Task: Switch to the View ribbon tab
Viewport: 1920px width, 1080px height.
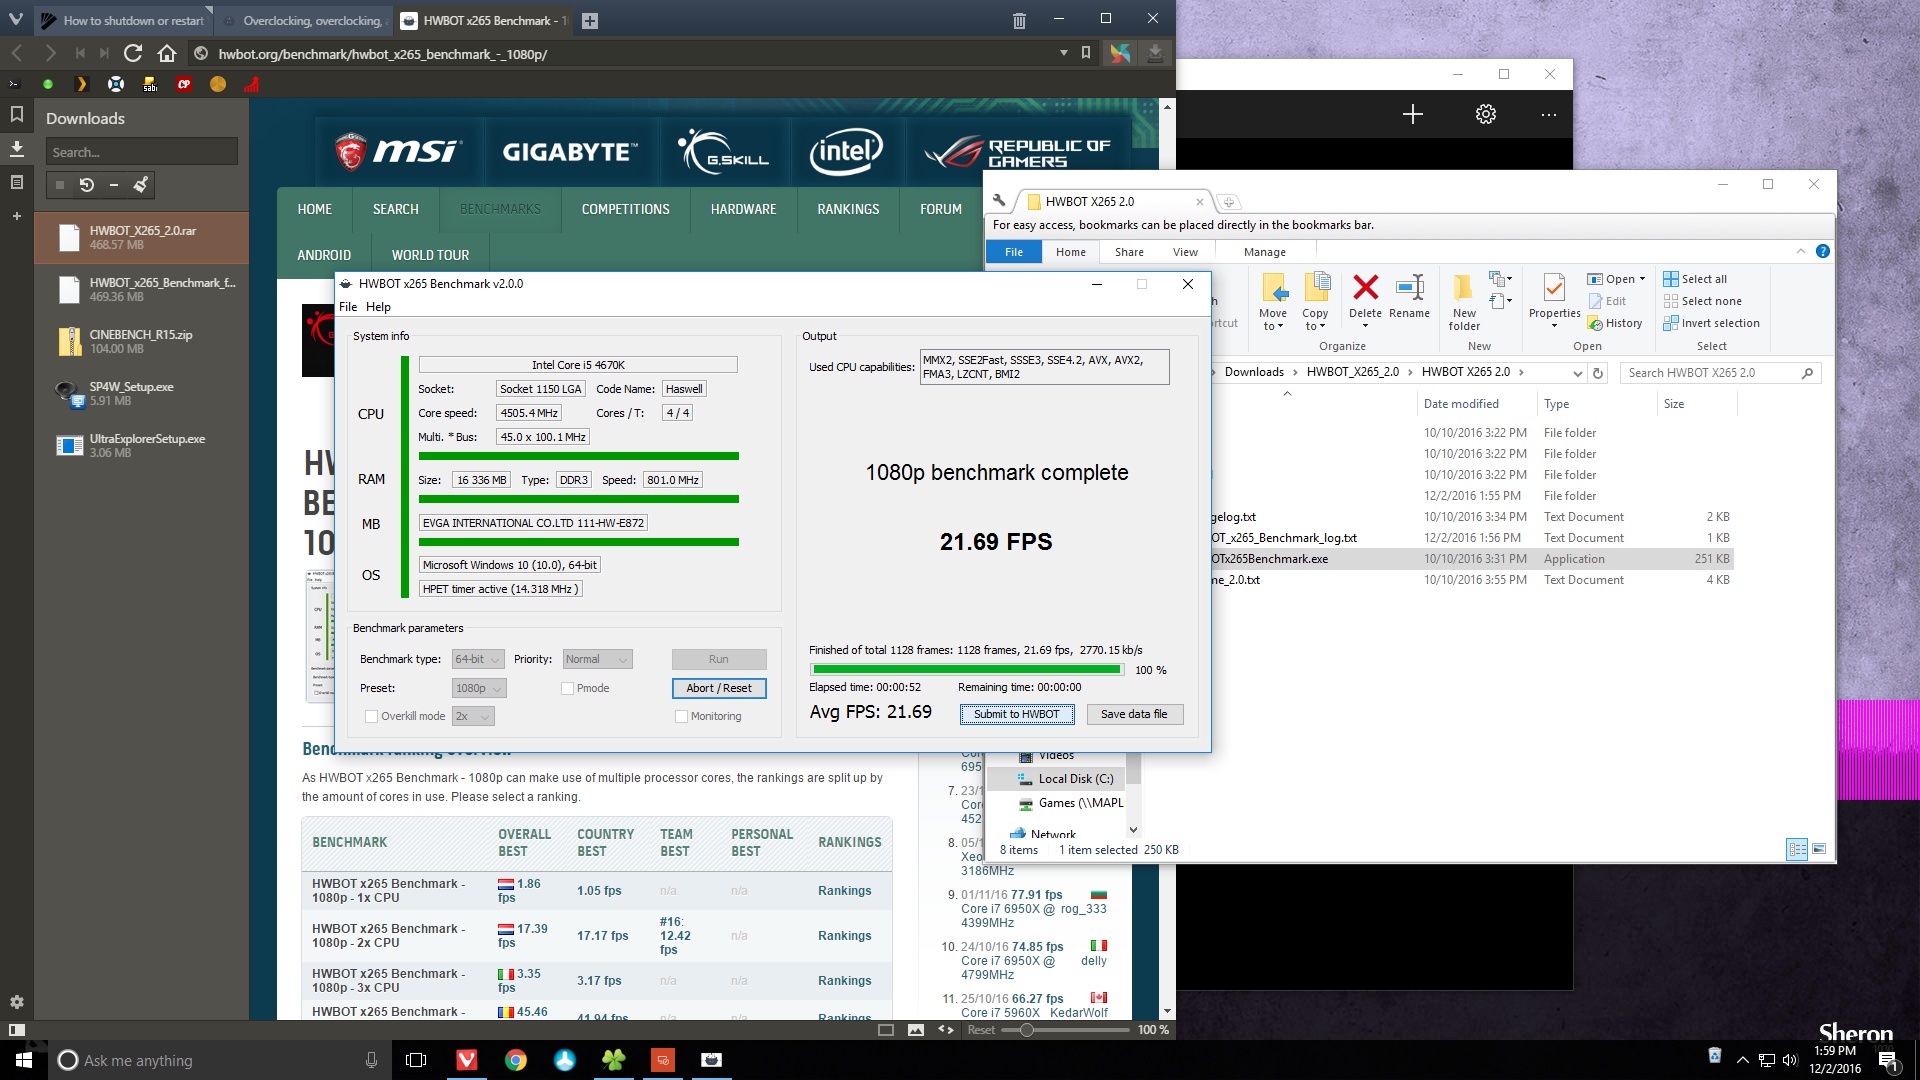Action: 1185,252
